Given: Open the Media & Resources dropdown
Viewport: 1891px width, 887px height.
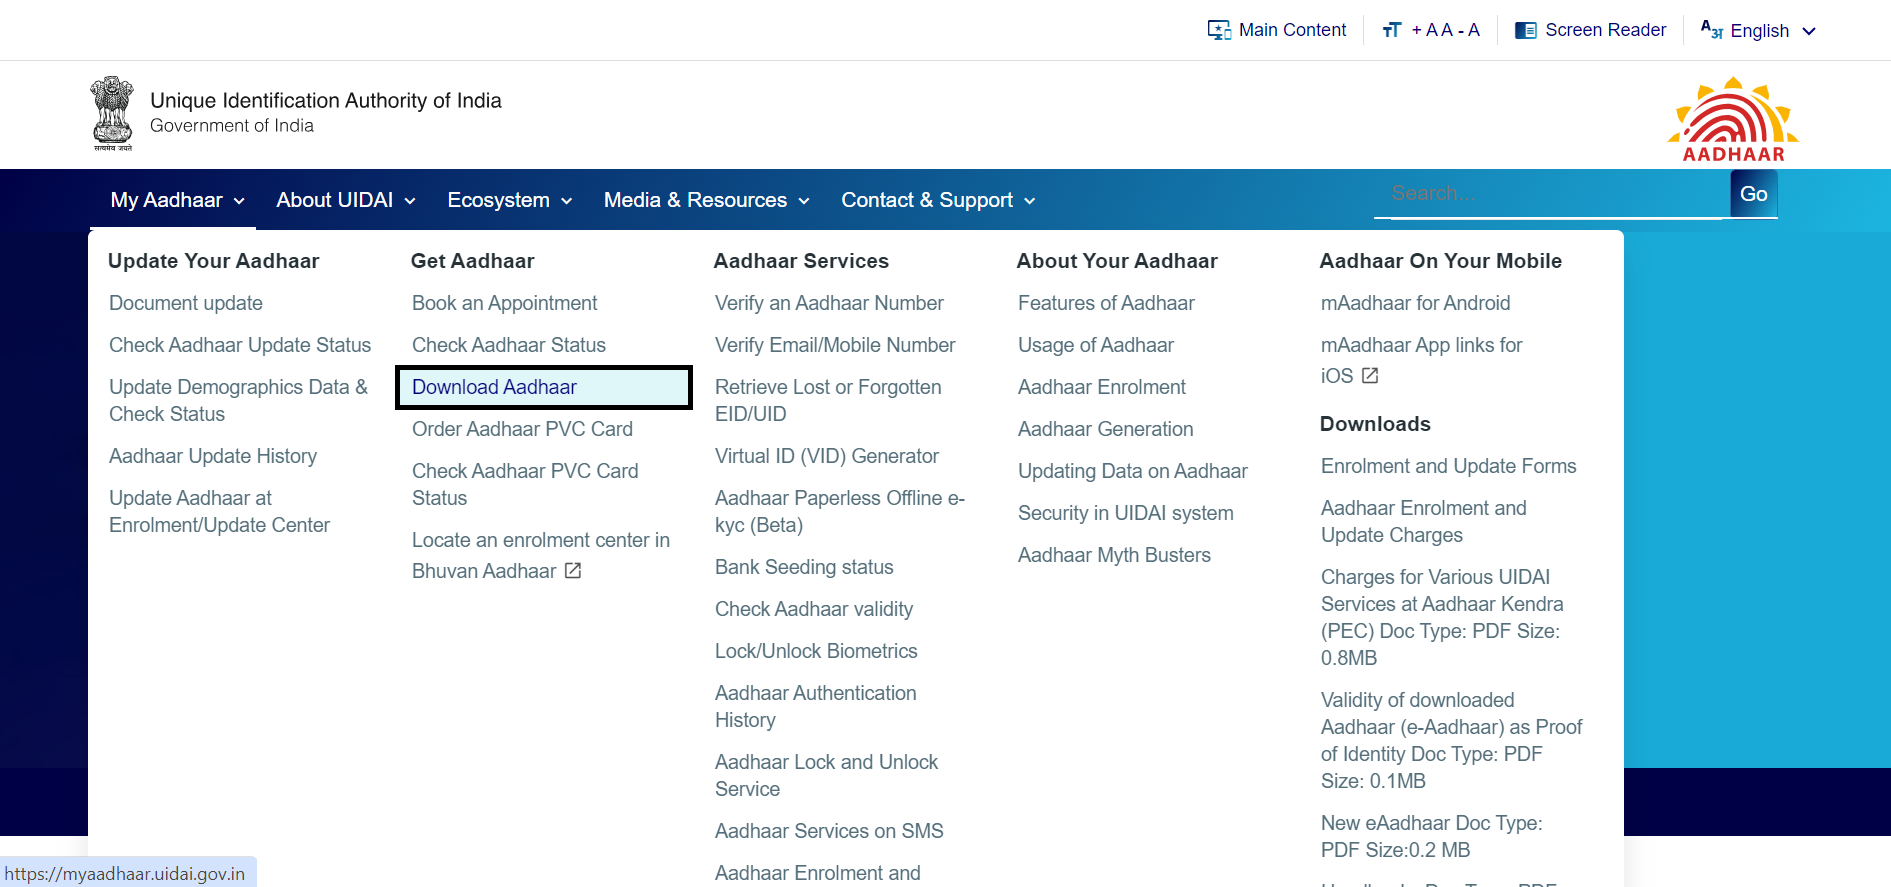Looking at the screenshot, I should pos(706,200).
